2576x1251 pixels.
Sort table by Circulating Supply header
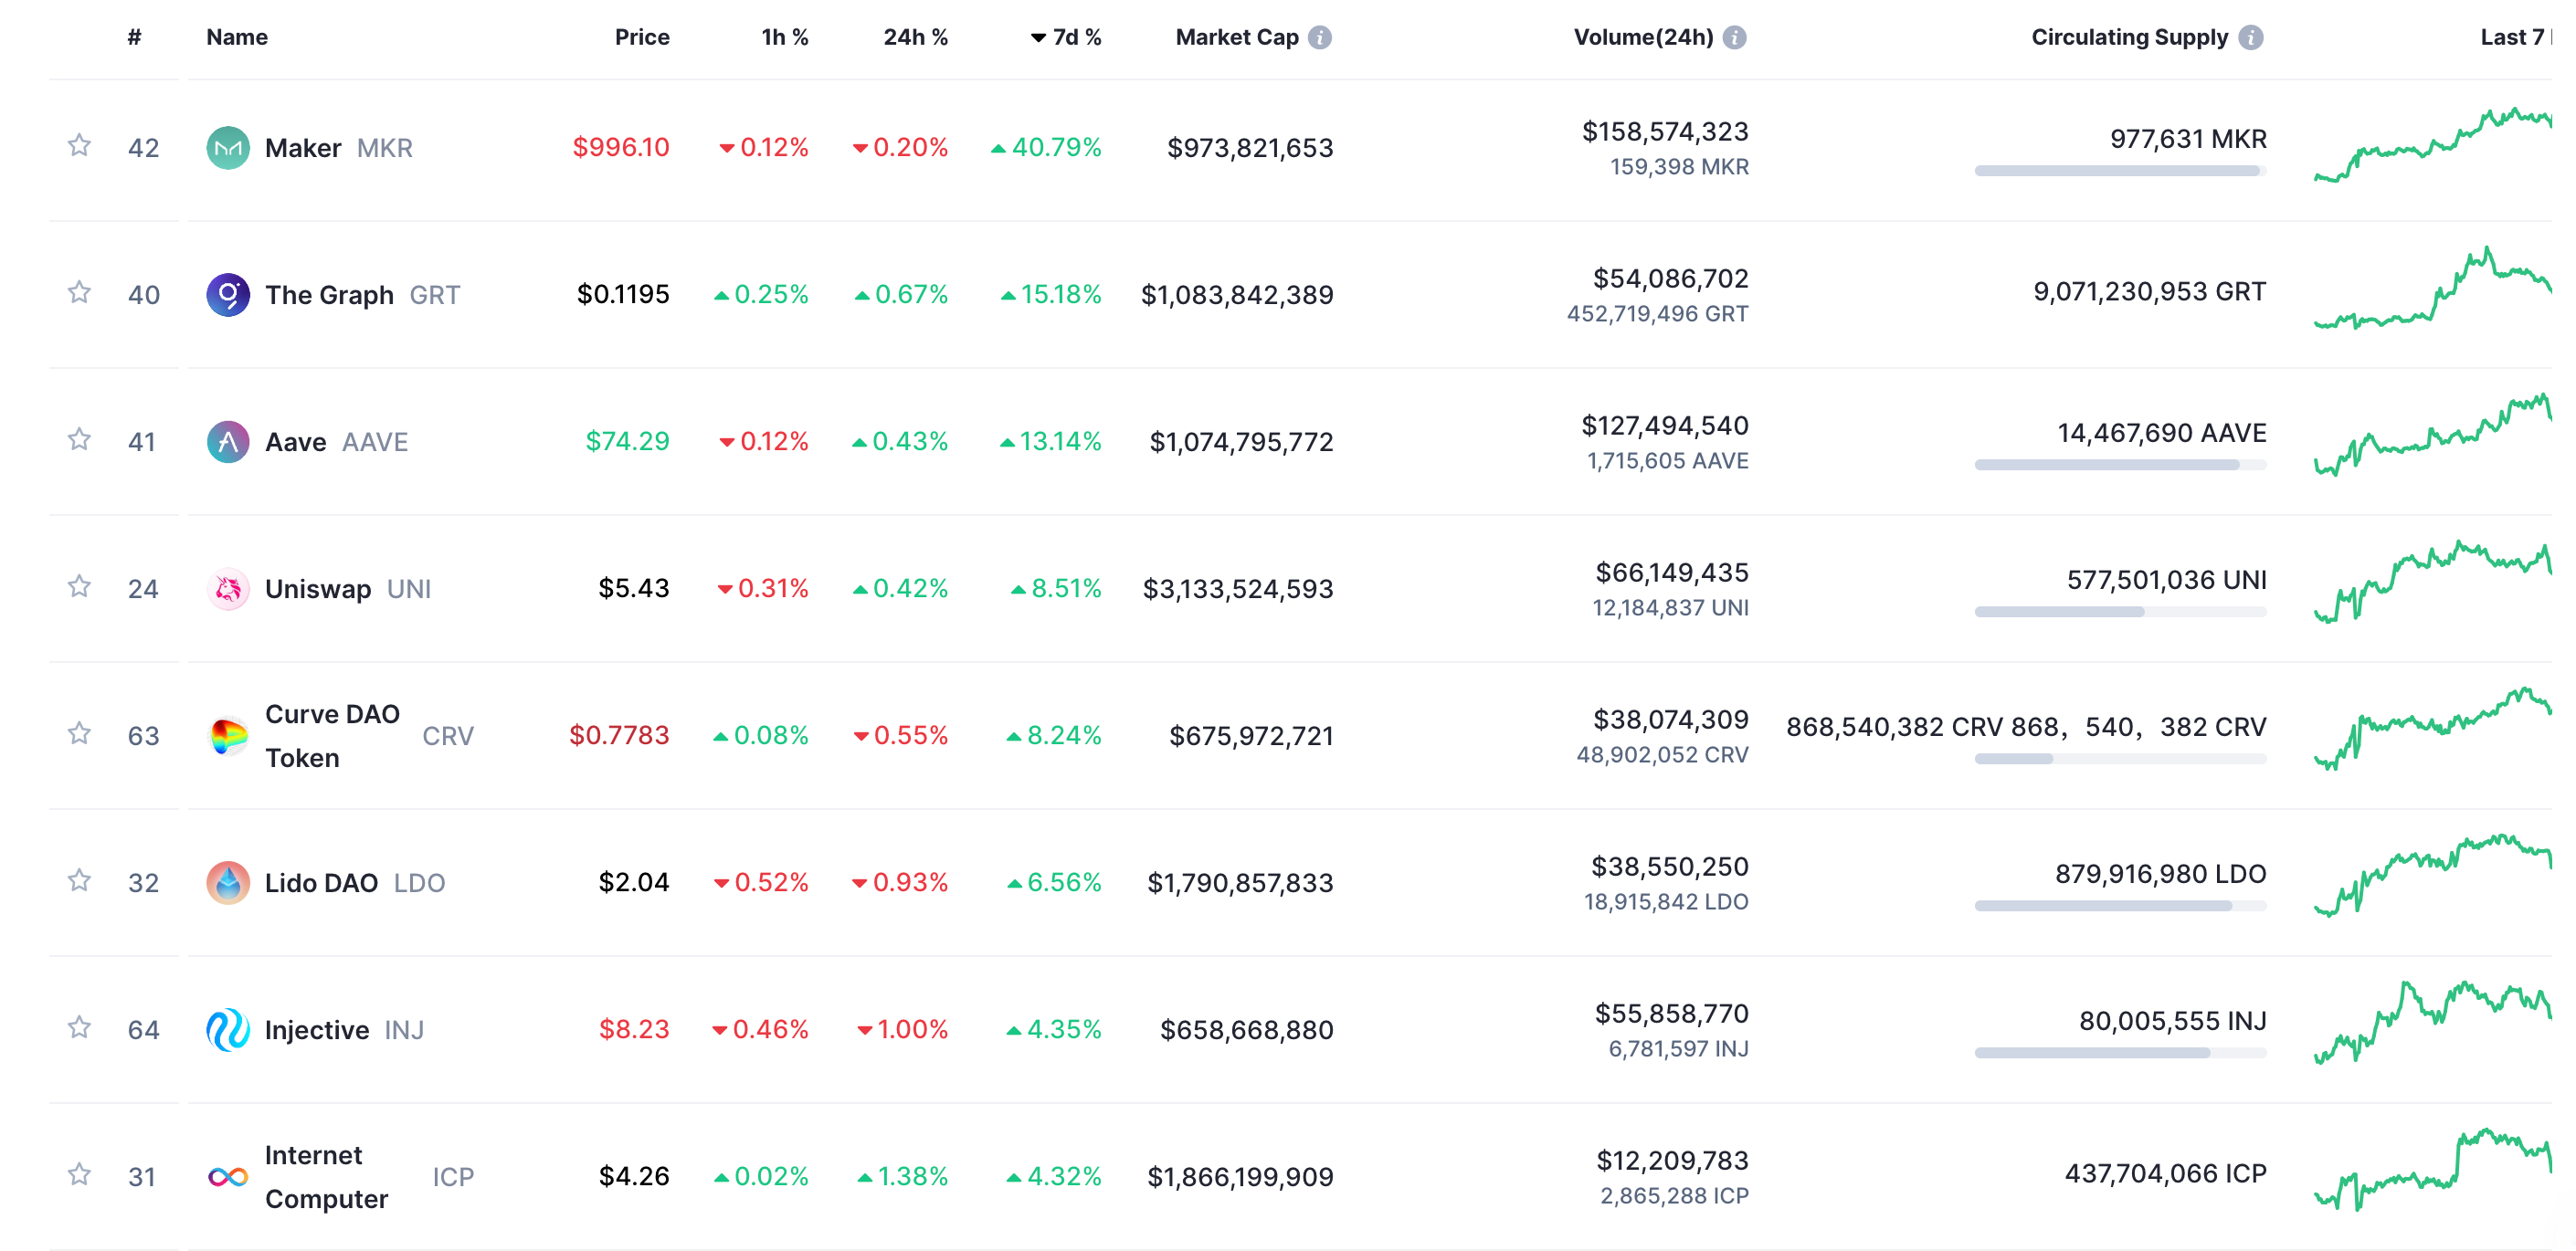click(2130, 38)
